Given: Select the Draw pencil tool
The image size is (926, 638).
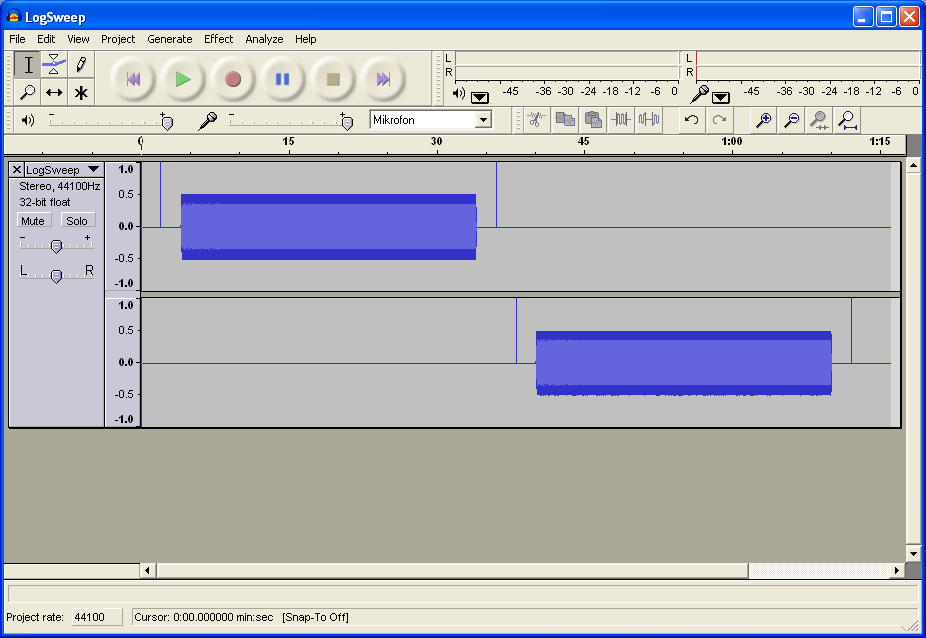Looking at the screenshot, I should coord(81,65).
